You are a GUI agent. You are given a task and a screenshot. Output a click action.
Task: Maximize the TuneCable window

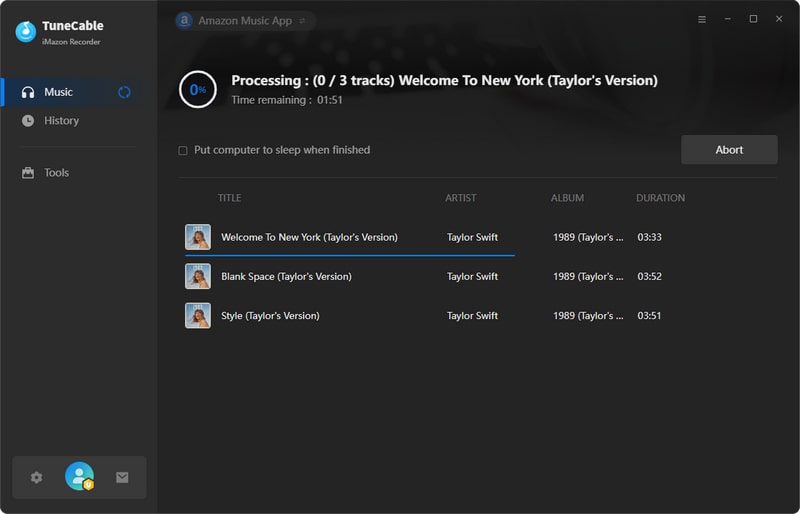[x=753, y=19]
